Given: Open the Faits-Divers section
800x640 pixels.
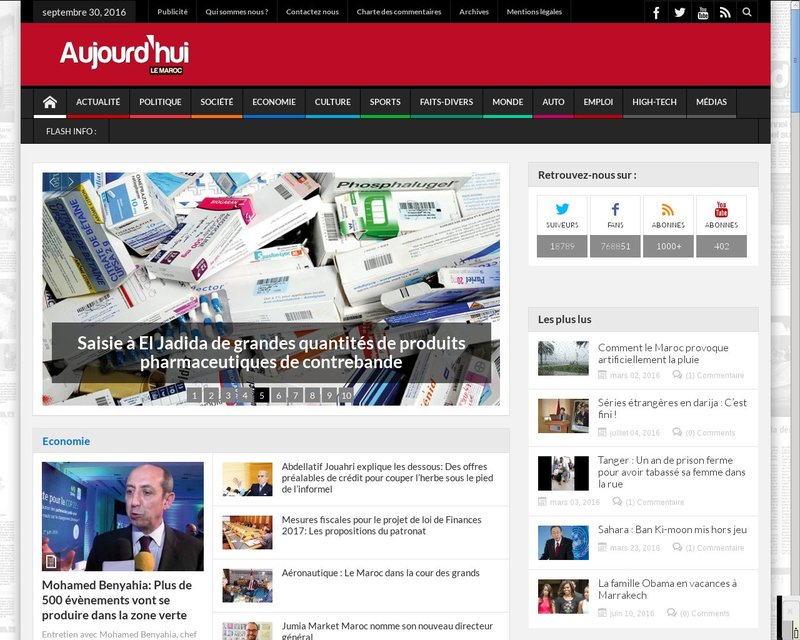Looking at the screenshot, I should 446,102.
